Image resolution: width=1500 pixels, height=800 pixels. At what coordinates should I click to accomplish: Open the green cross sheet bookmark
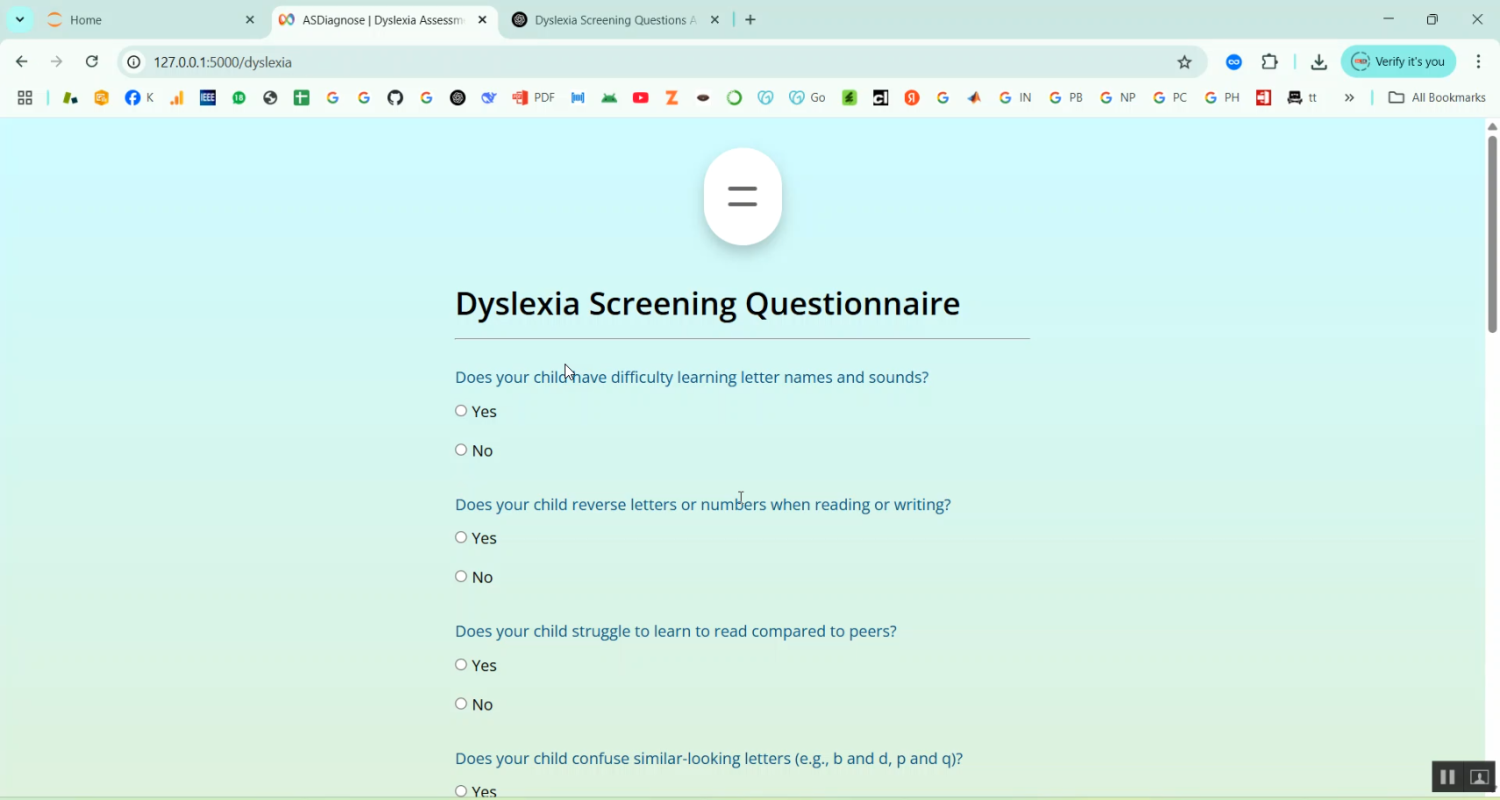click(x=301, y=98)
